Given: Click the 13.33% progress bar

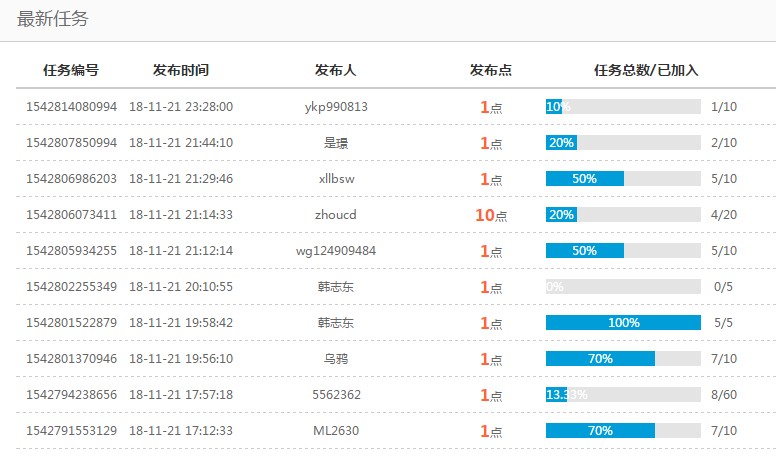Looking at the screenshot, I should point(623,395).
